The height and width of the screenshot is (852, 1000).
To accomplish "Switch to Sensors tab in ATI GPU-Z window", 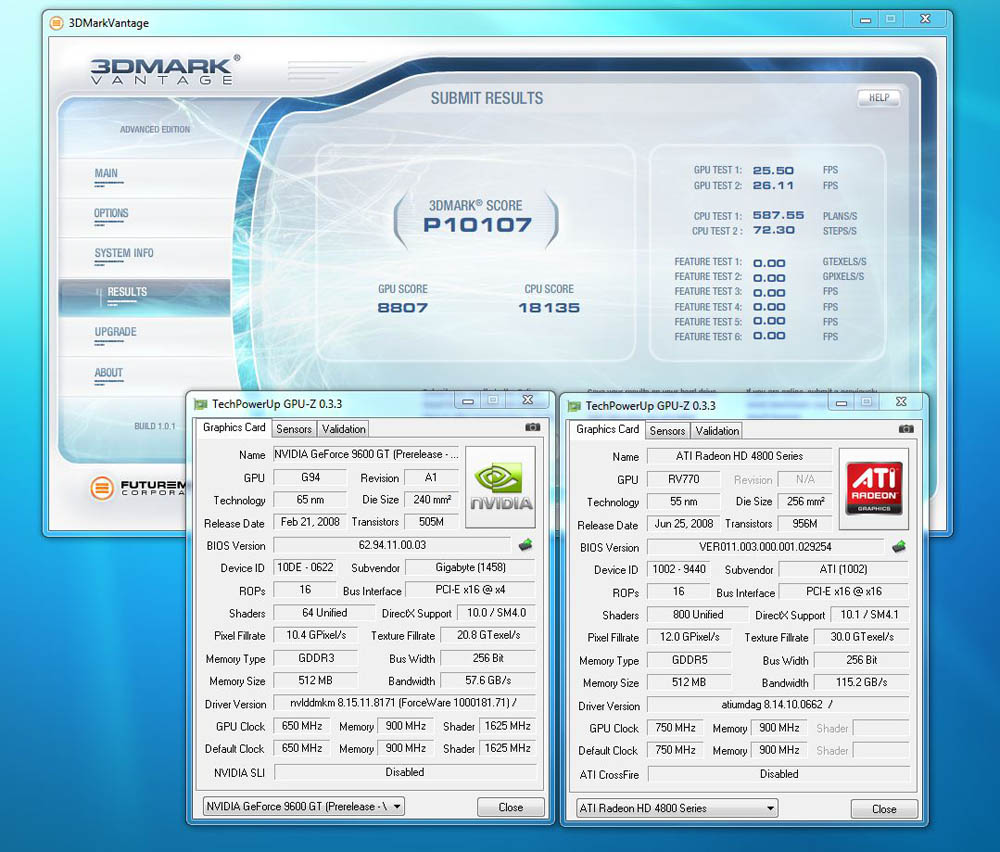I will [667, 431].
